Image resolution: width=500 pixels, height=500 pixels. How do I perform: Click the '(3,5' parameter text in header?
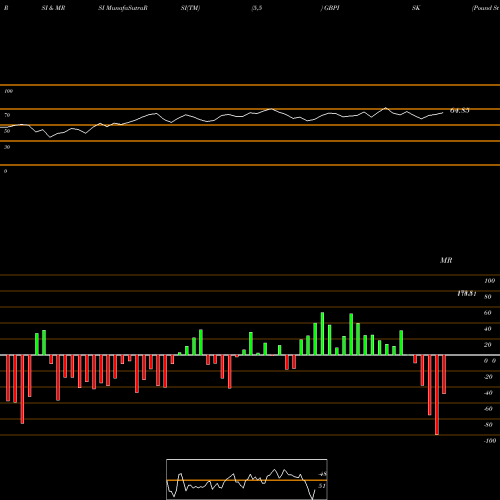pos(256,8)
